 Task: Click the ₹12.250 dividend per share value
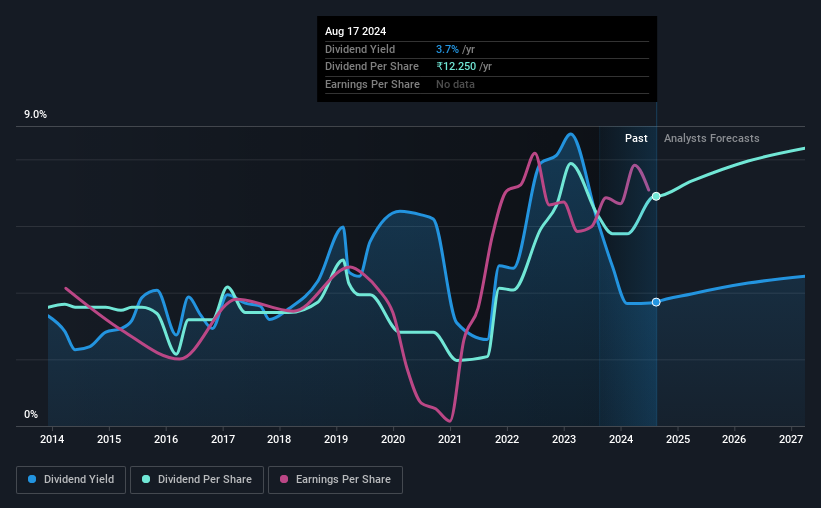tap(456, 67)
